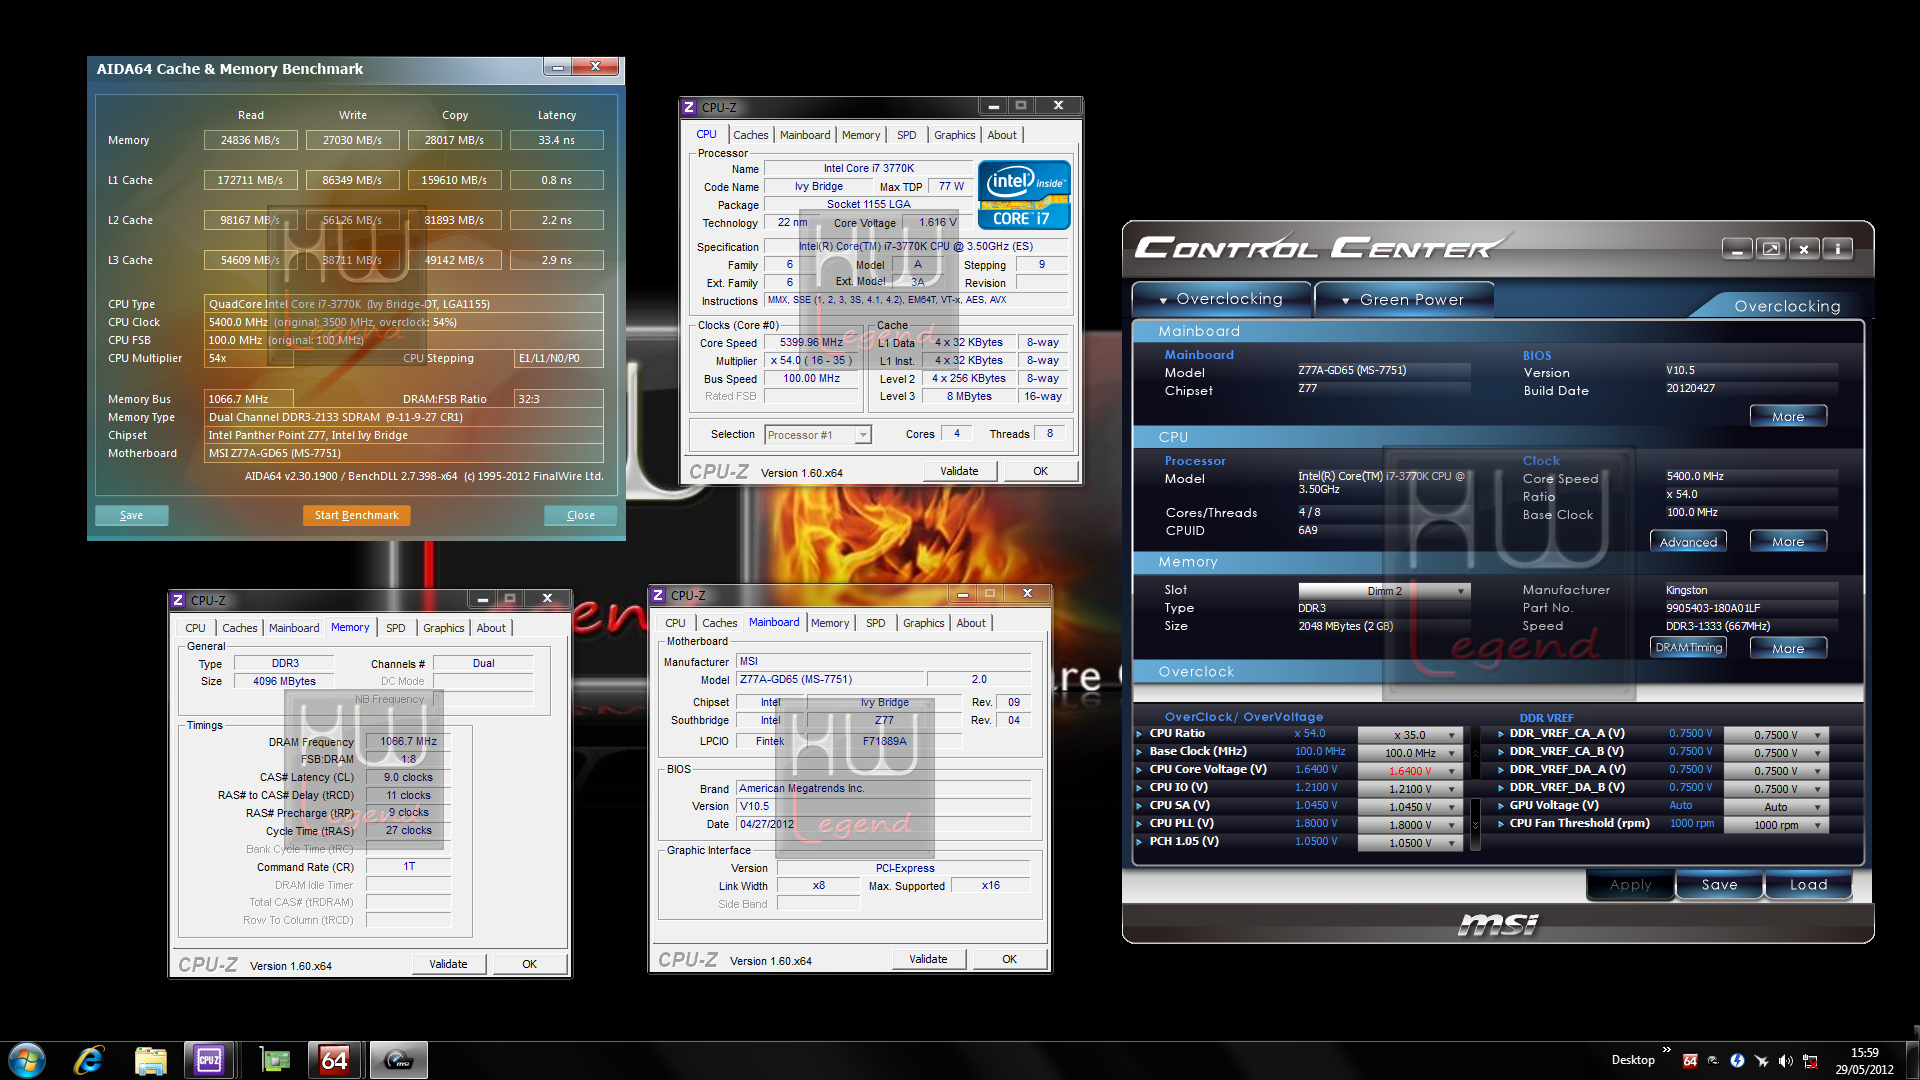Open the volume speaker tray icon

pyautogui.click(x=1785, y=1061)
